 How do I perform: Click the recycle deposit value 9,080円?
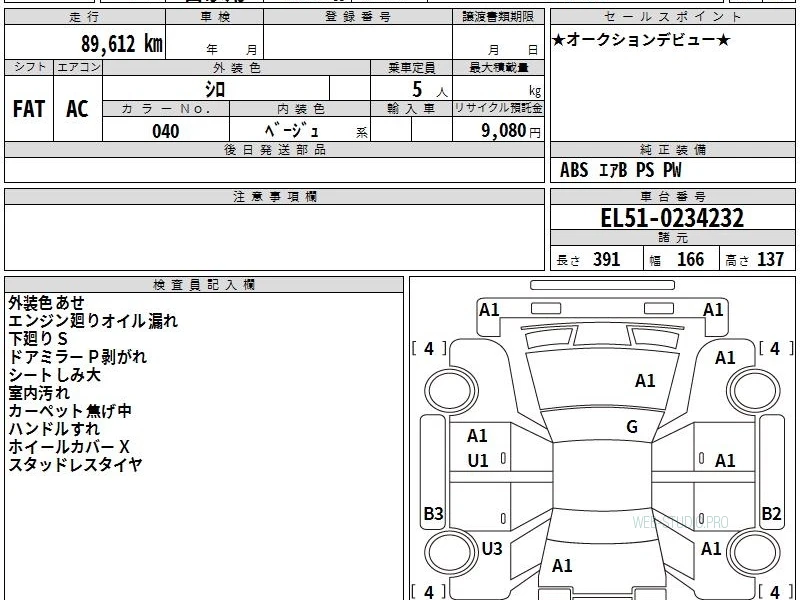click(511, 131)
